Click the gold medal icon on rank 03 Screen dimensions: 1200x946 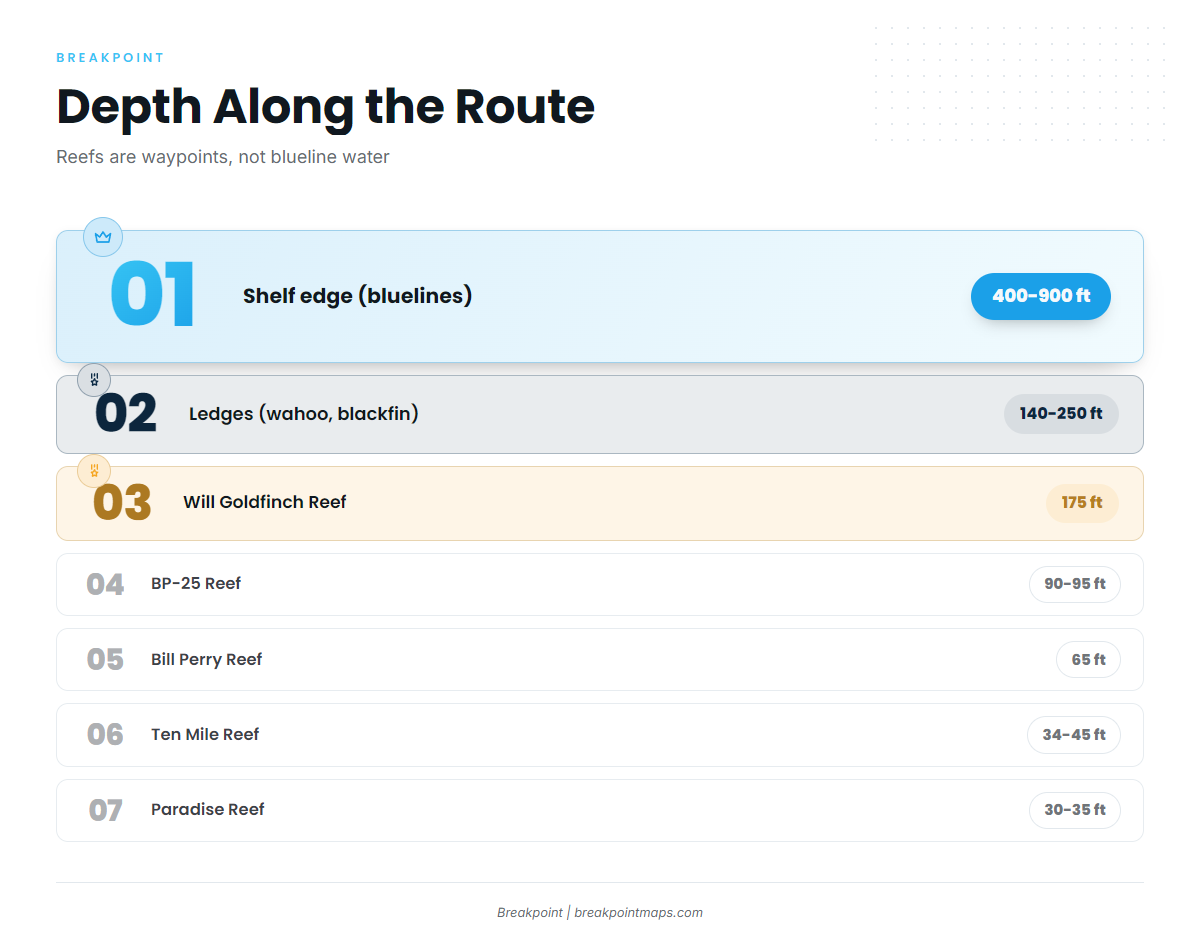(94, 470)
